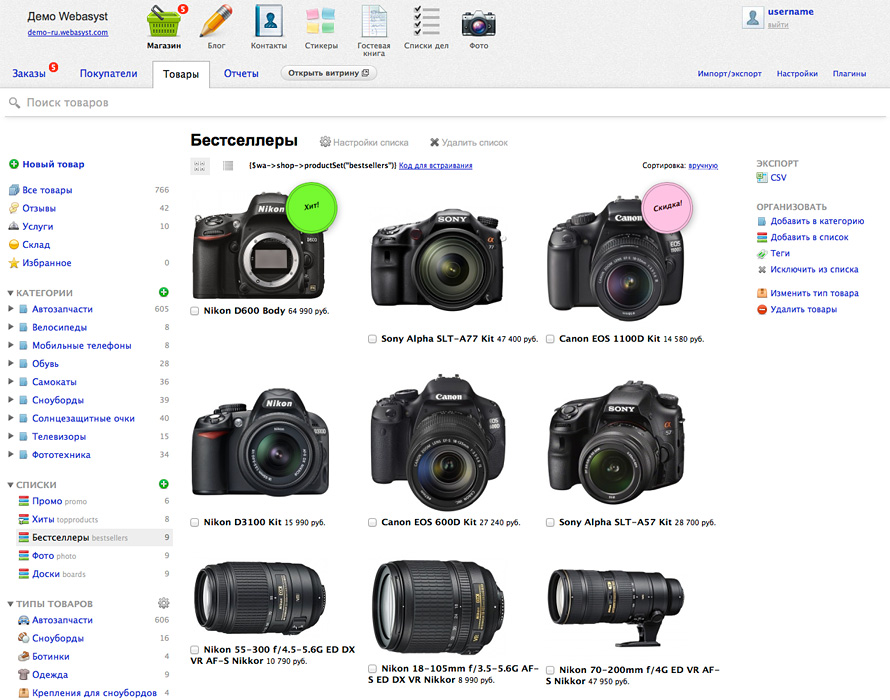Check the Sony Alpha SLT-A57 Kit box

pyautogui.click(x=550, y=522)
